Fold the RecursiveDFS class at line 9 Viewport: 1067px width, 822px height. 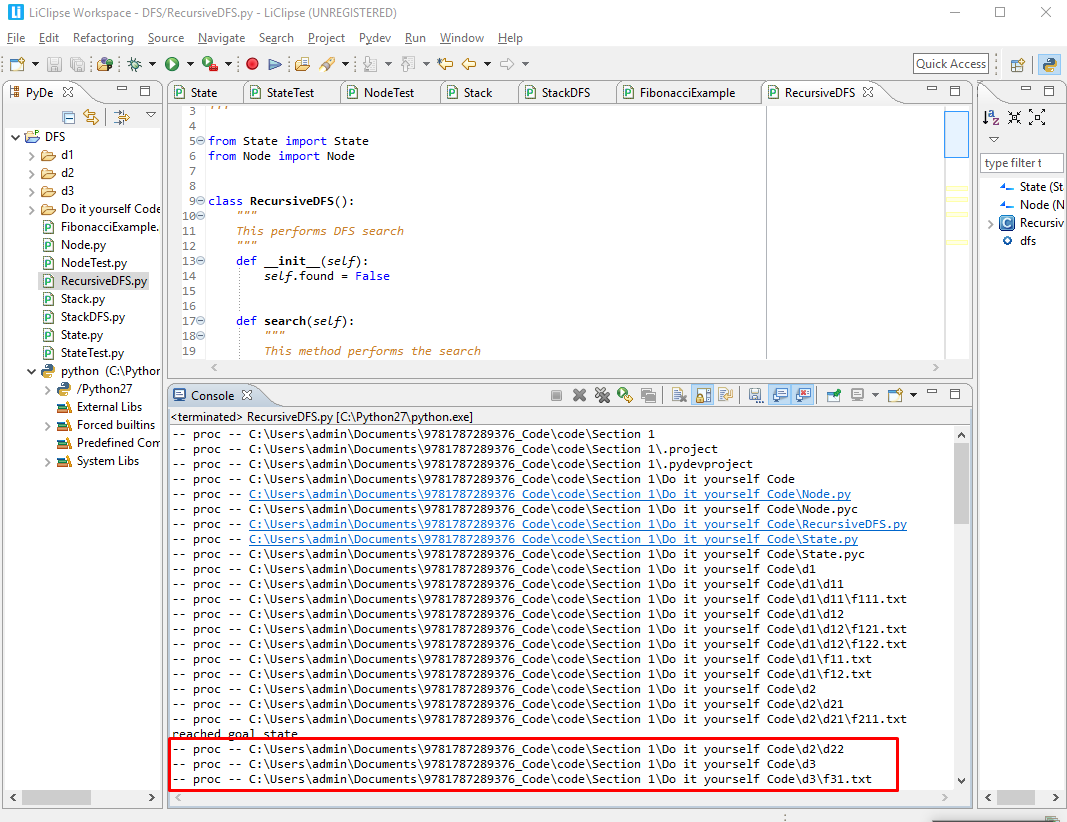200,201
